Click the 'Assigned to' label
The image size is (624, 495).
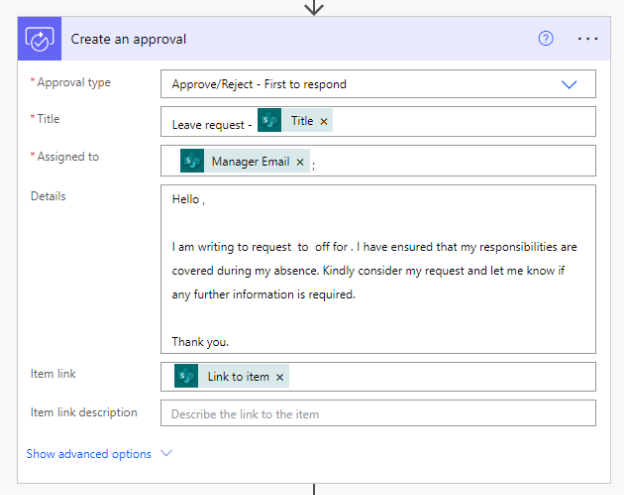coord(68,156)
